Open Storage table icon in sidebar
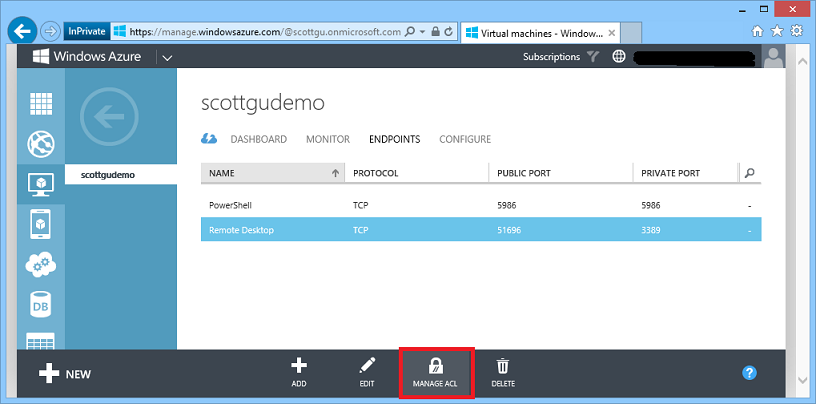 pyautogui.click(x=41, y=342)
